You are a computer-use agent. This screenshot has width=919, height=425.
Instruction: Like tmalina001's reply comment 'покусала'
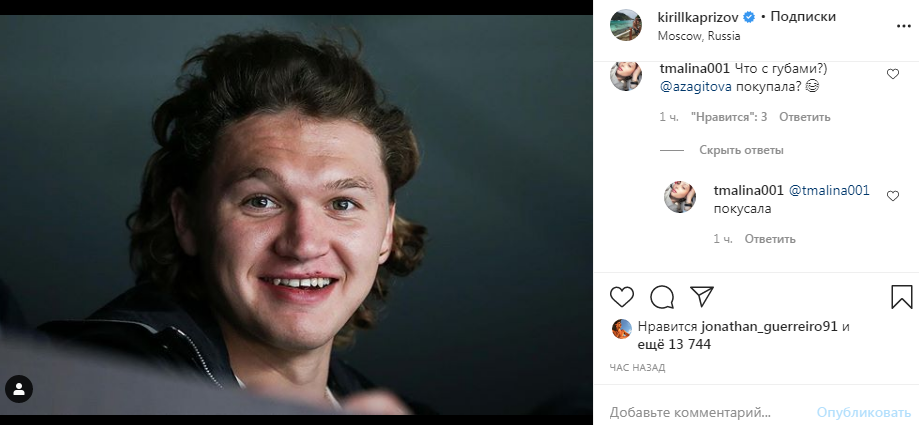pyautogui.click(x=893, y=197)
